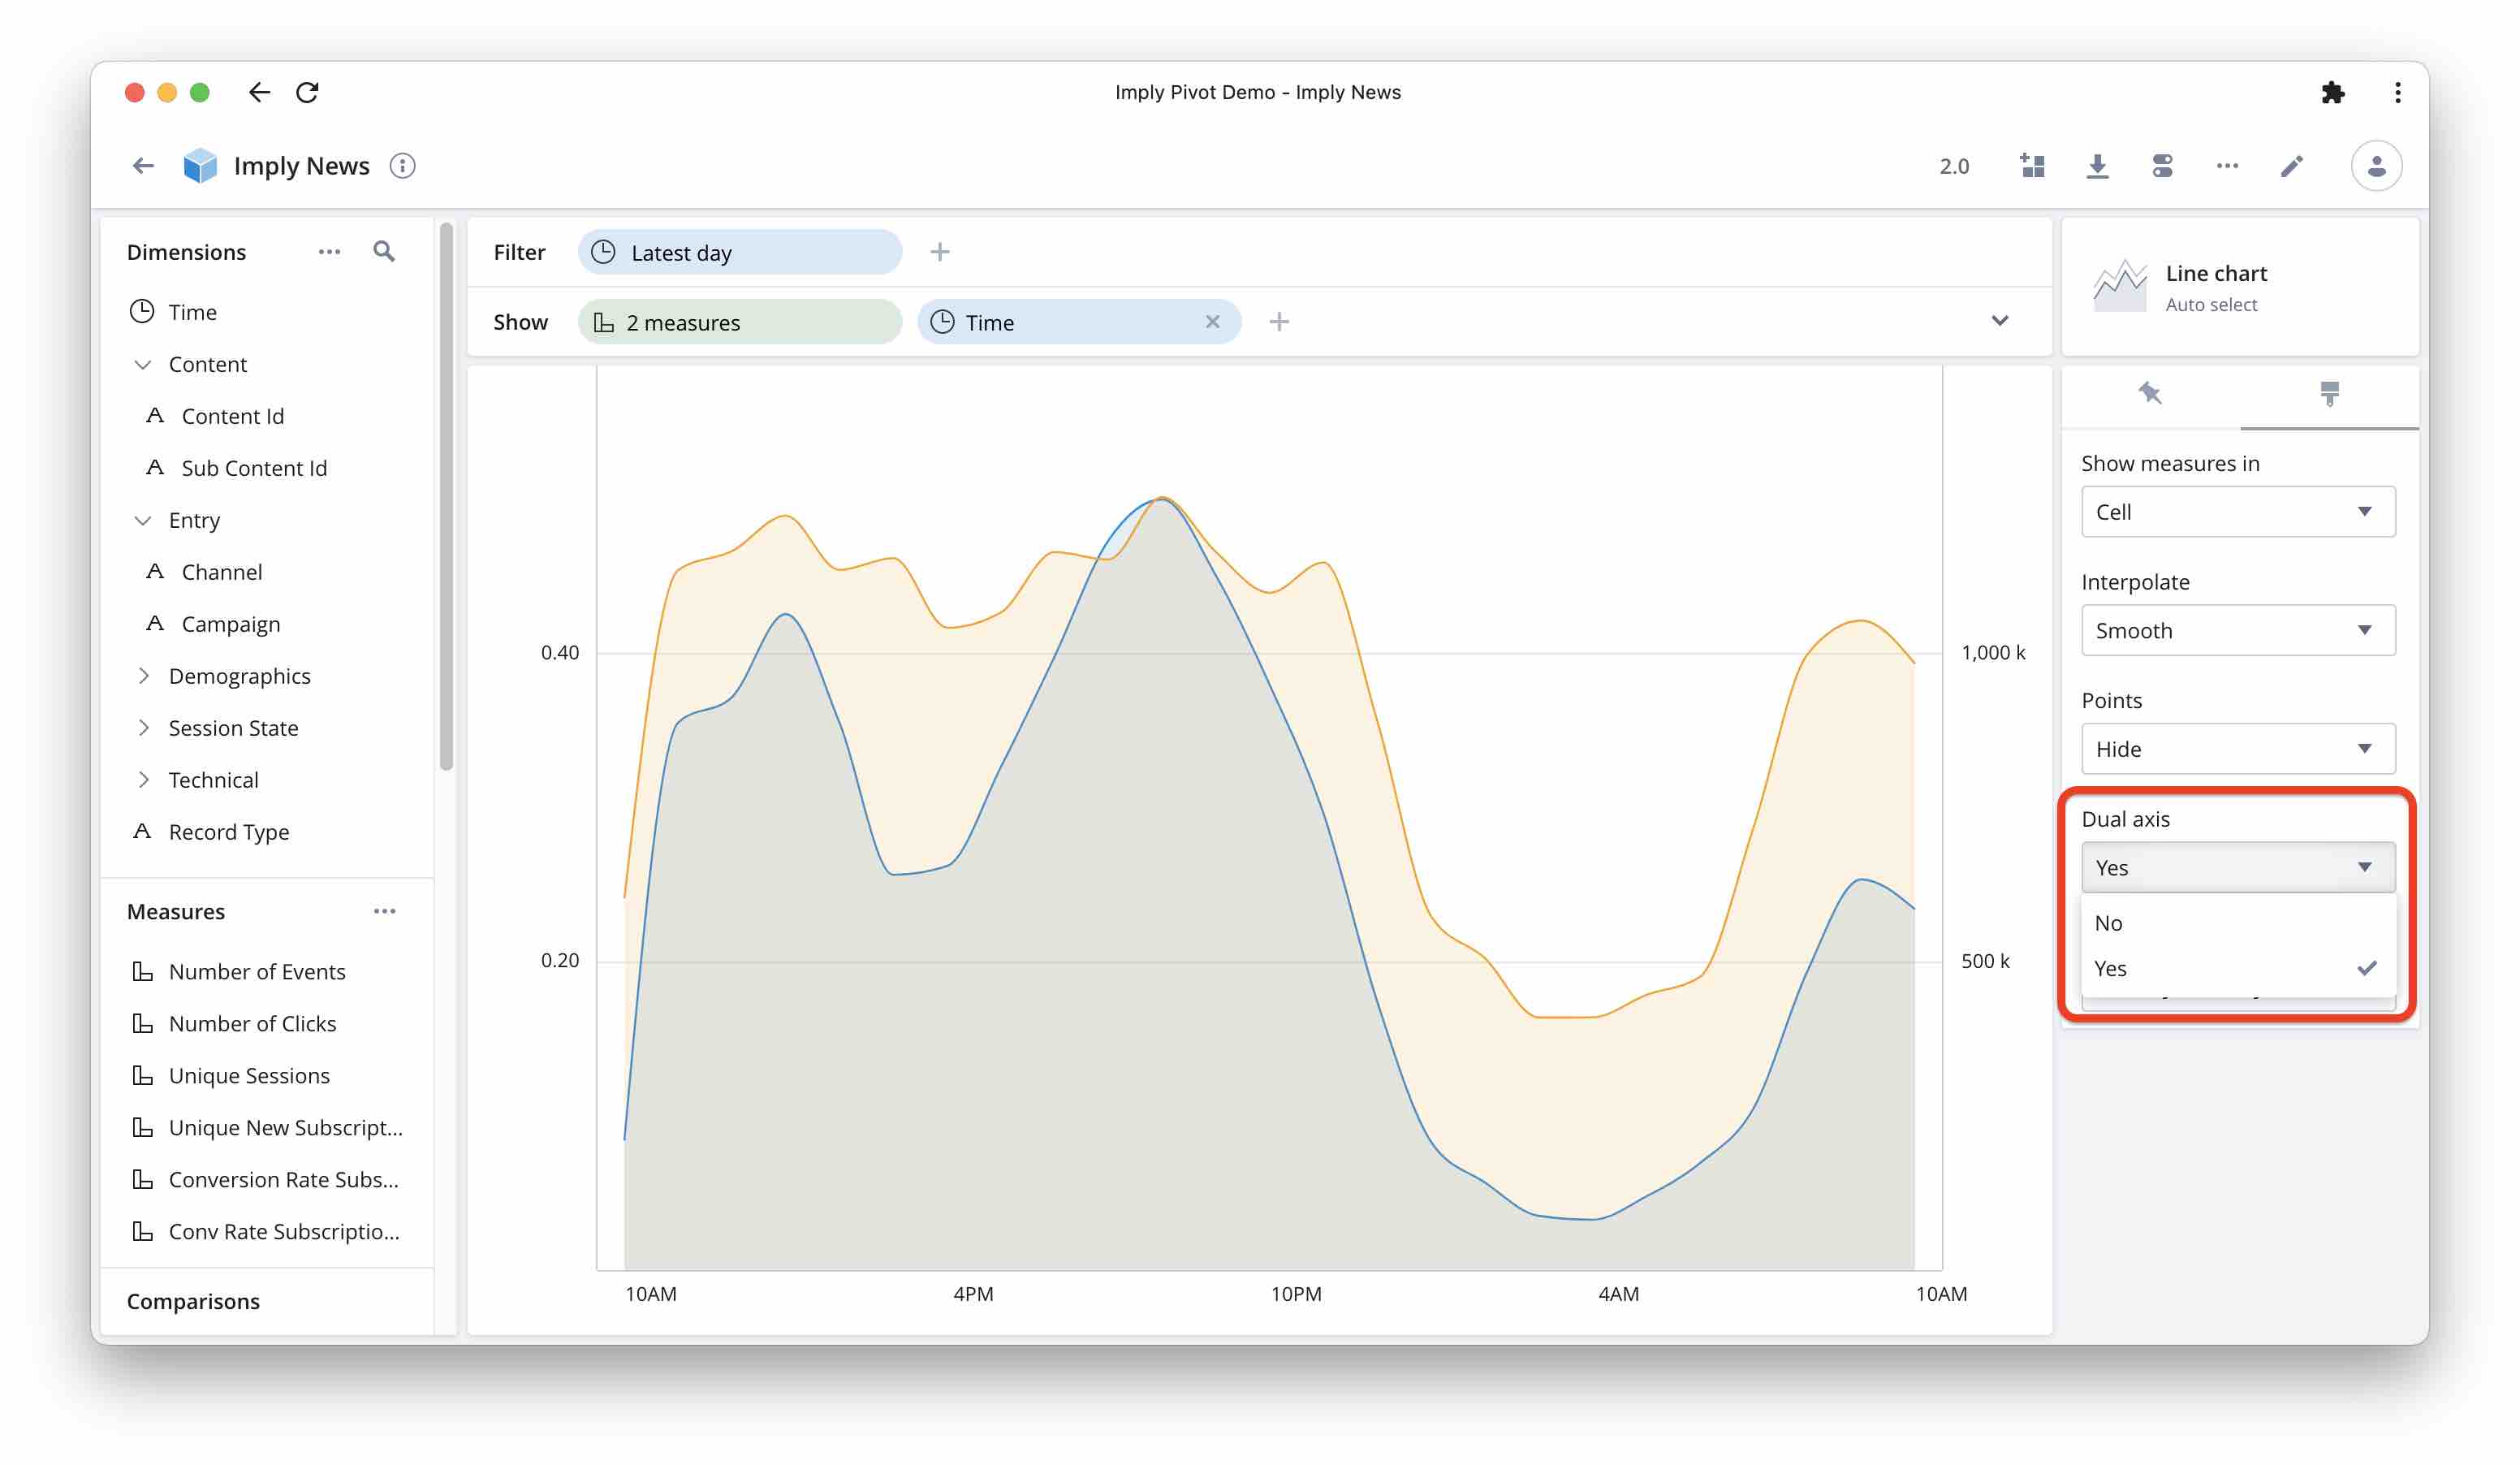Image resolution: width=2520 pixels, height=1465 pixels.
Task: Select the Number of Clicks measure
Action: (252, 1023)
